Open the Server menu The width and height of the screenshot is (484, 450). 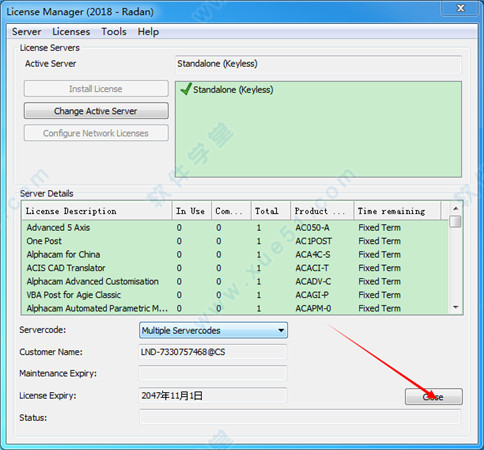(26, 32)
